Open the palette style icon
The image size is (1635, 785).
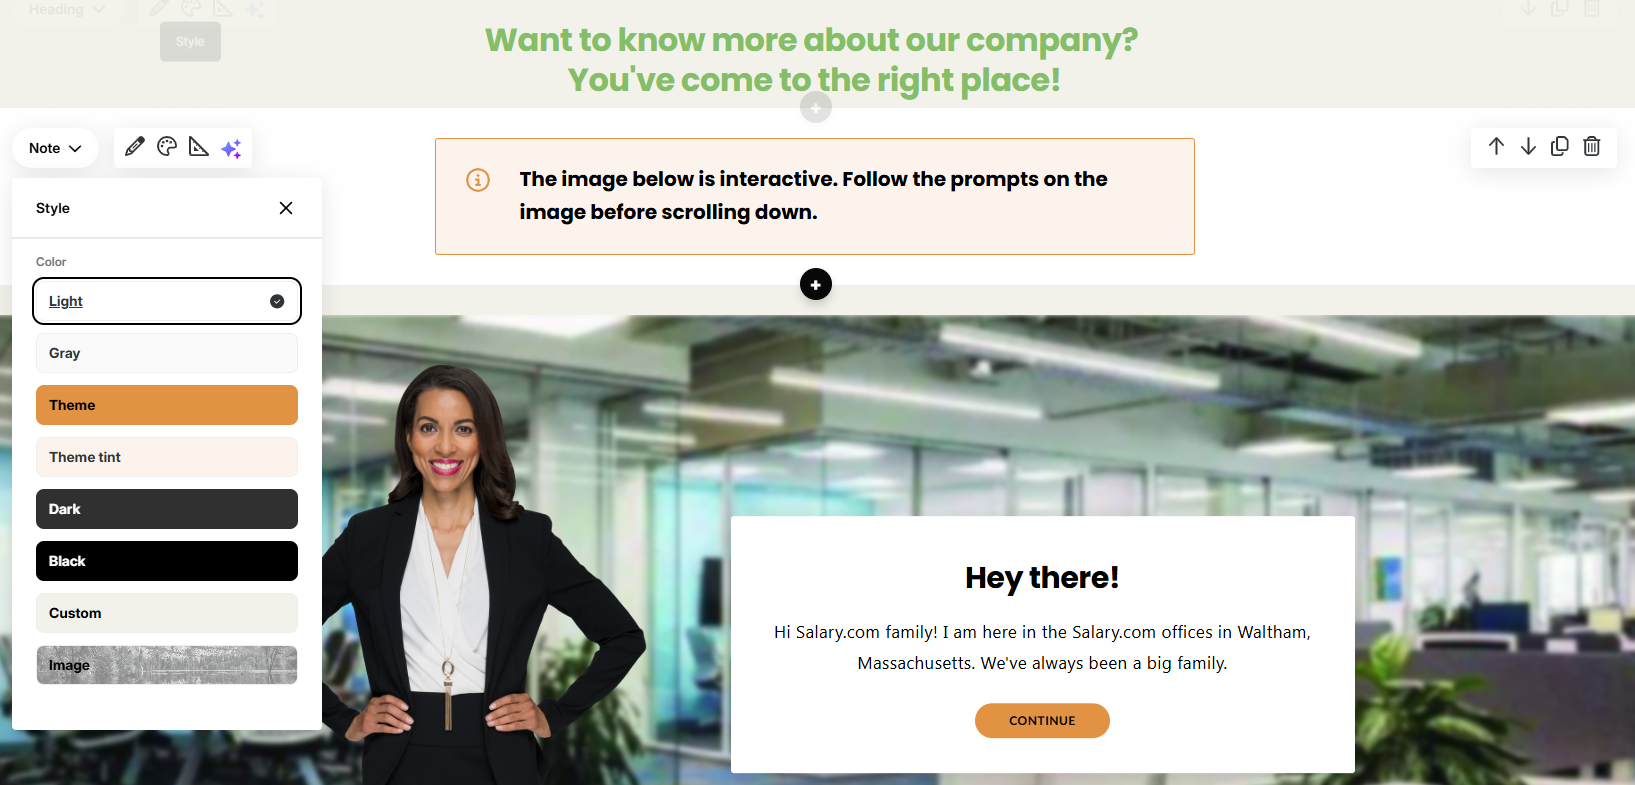[167, 147]
